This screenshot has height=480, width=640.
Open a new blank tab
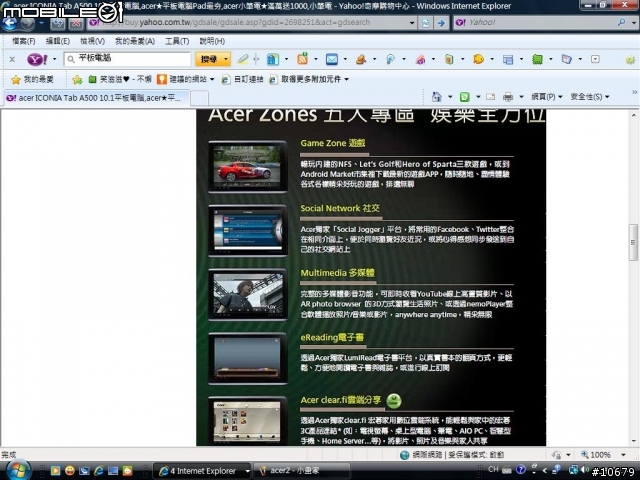(200, 98)
